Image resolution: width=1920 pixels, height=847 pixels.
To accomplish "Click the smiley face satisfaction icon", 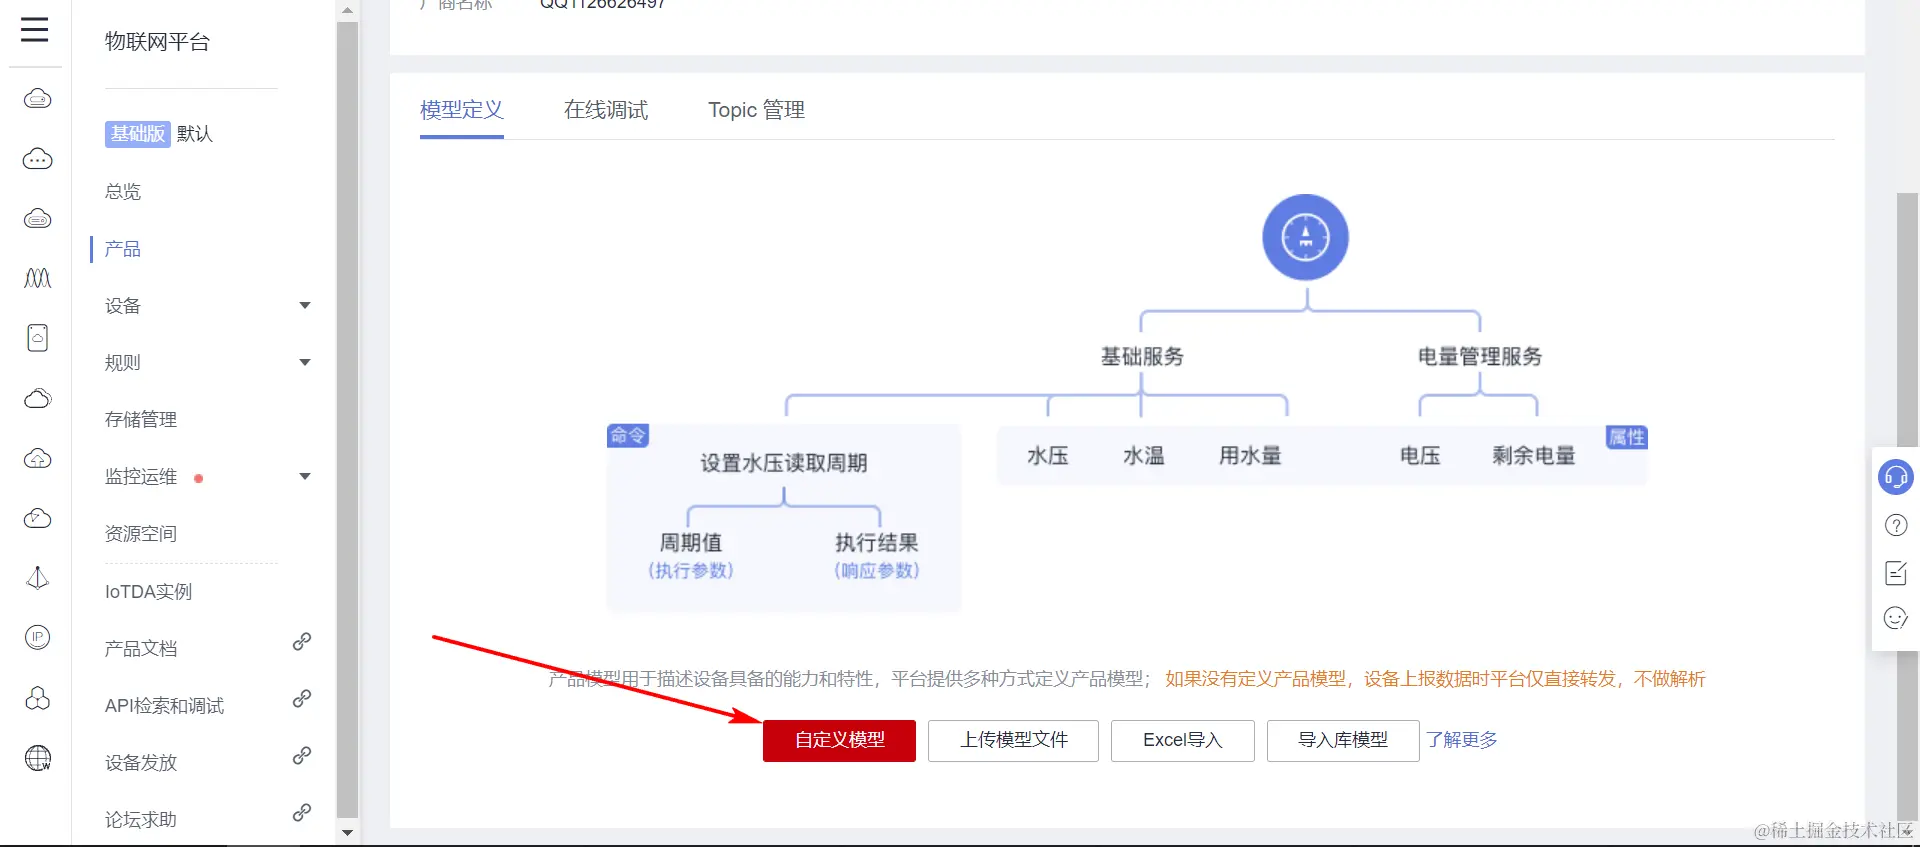I will click(x=1895, y=618).
